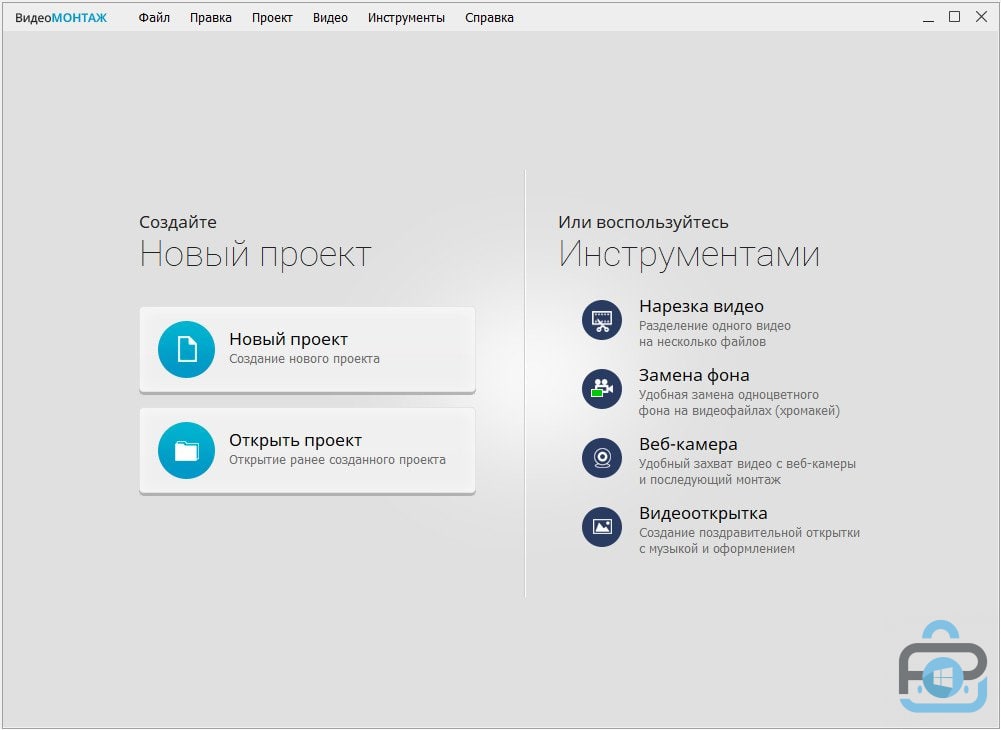Click the ВидеоМОНТАЖ logo in title bar
Image resolution: width=1001 pixels, height=730 pixels.
point(61,18)
